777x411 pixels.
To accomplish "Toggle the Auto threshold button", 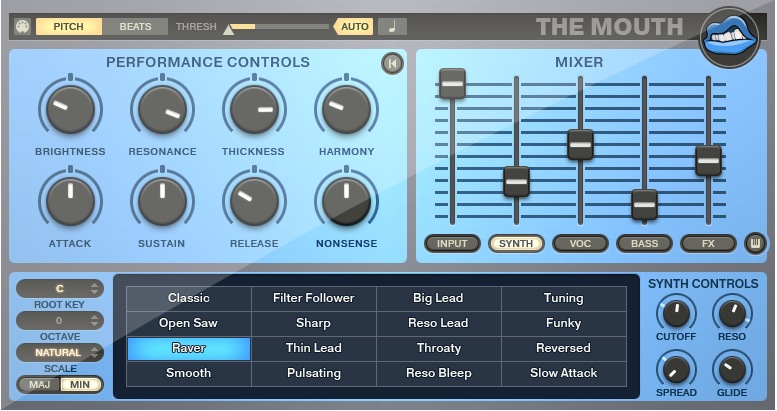I will click(x=353, y=26).
